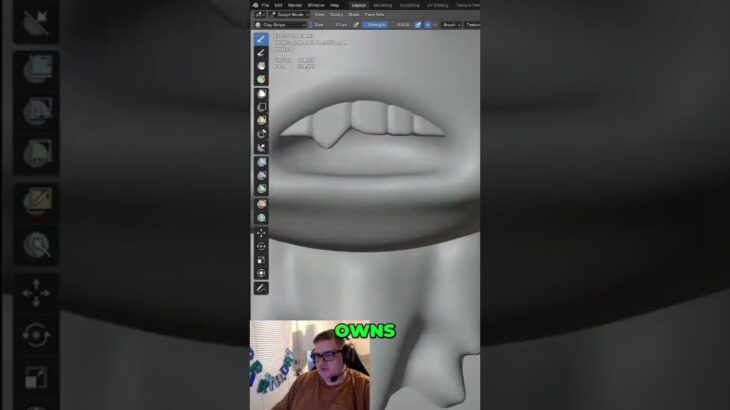The image size is (730, 410).
Task: Click the Blender logo menu icon
Action: tap(256, 5)
